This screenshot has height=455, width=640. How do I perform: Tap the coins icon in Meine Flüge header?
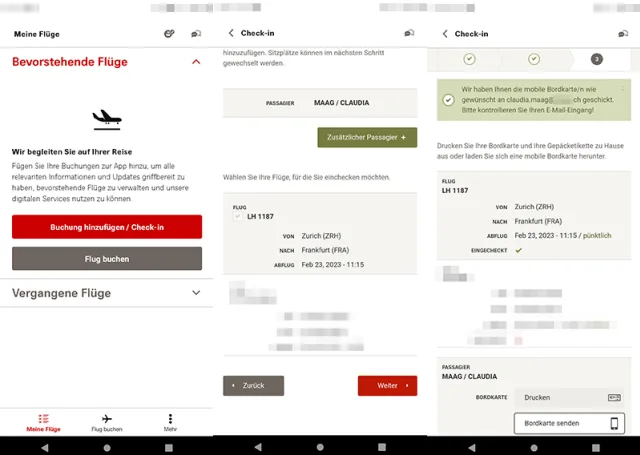click(169, 34)
